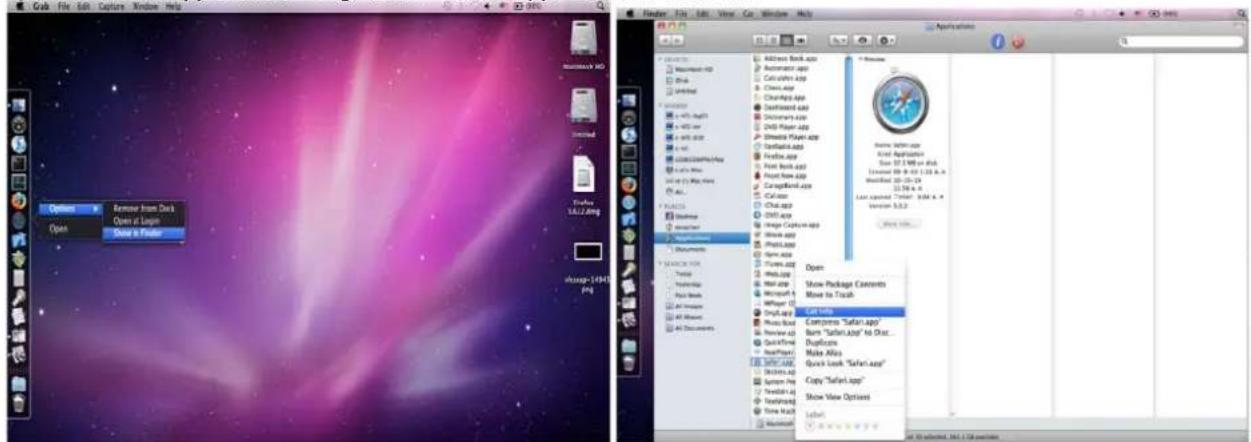
Task: Click the Quick Look eye toolbar button
Action: [x=862, y=39]
